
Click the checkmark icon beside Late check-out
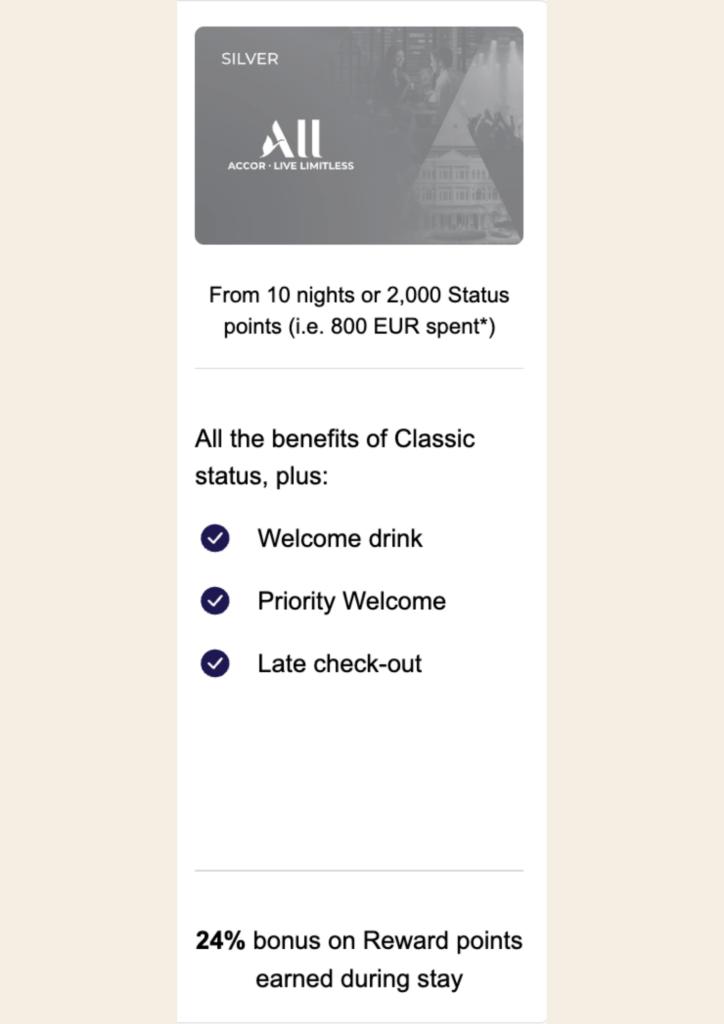[215, 664]
